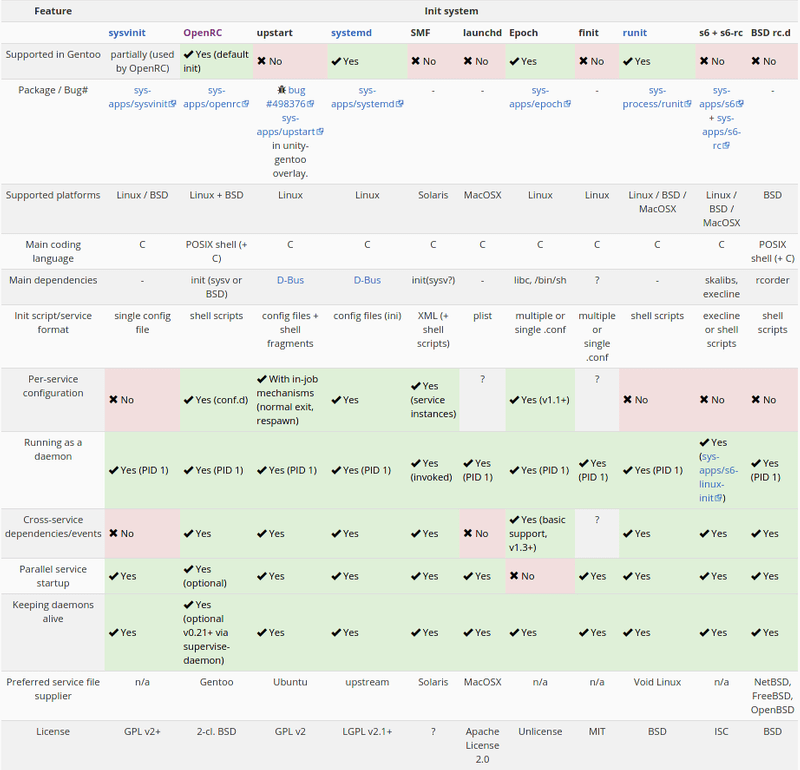800x770 pixels.
Task: Click the 'Epoch' column header
Action: pyautogui.click(x=523, y=33)
